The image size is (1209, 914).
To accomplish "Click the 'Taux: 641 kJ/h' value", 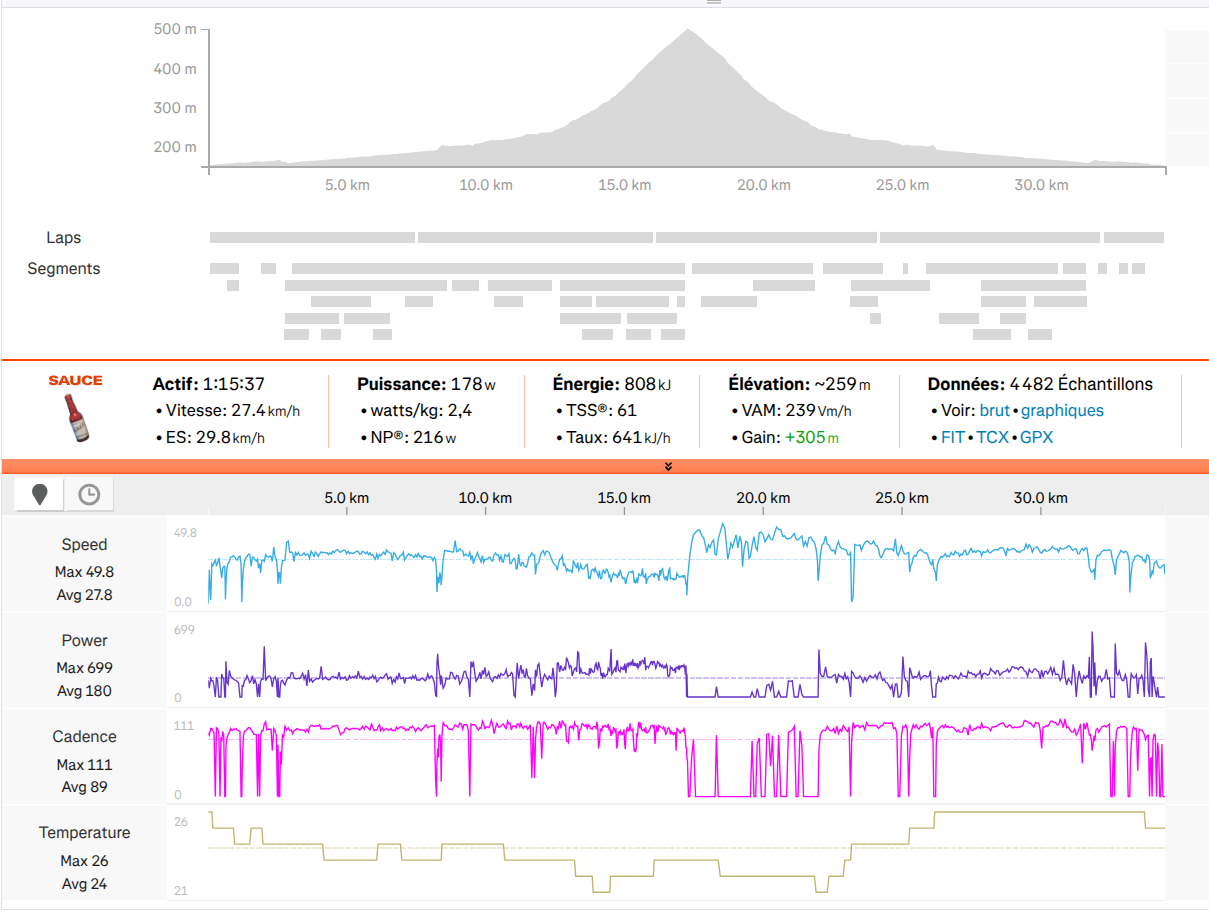I will [618, 438].
